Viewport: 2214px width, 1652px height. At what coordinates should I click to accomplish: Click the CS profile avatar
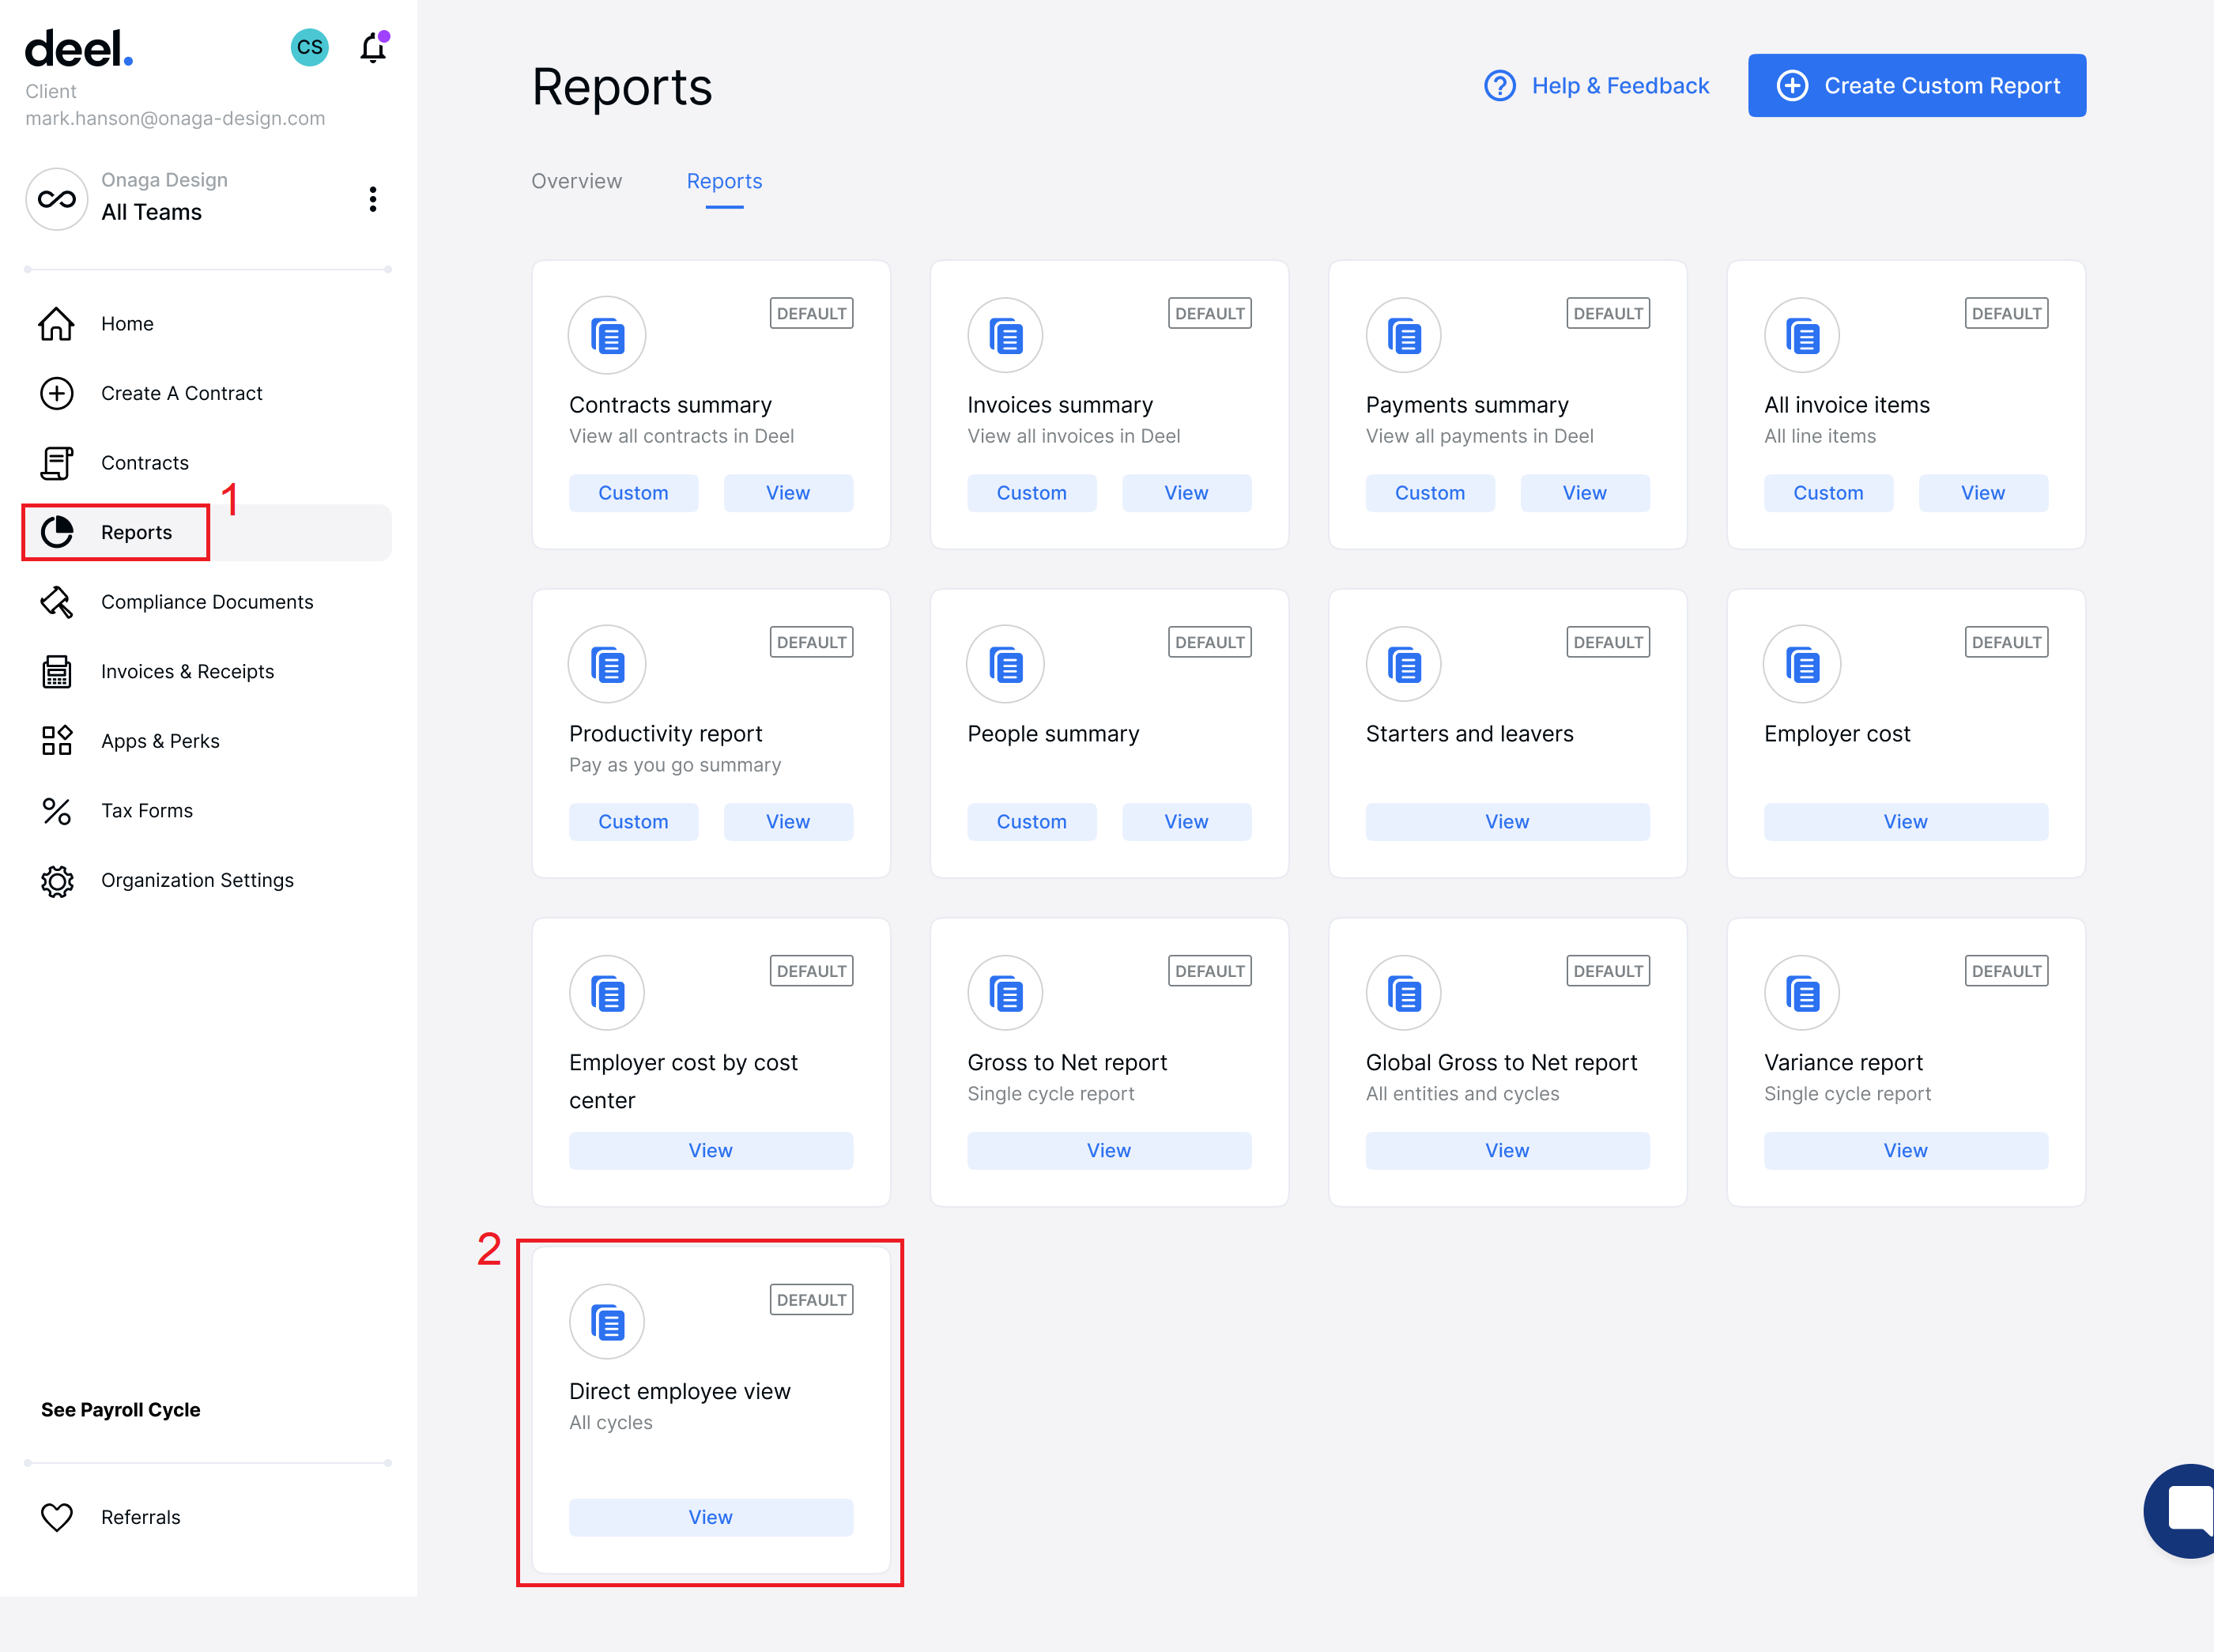click(x=309, y=46)
